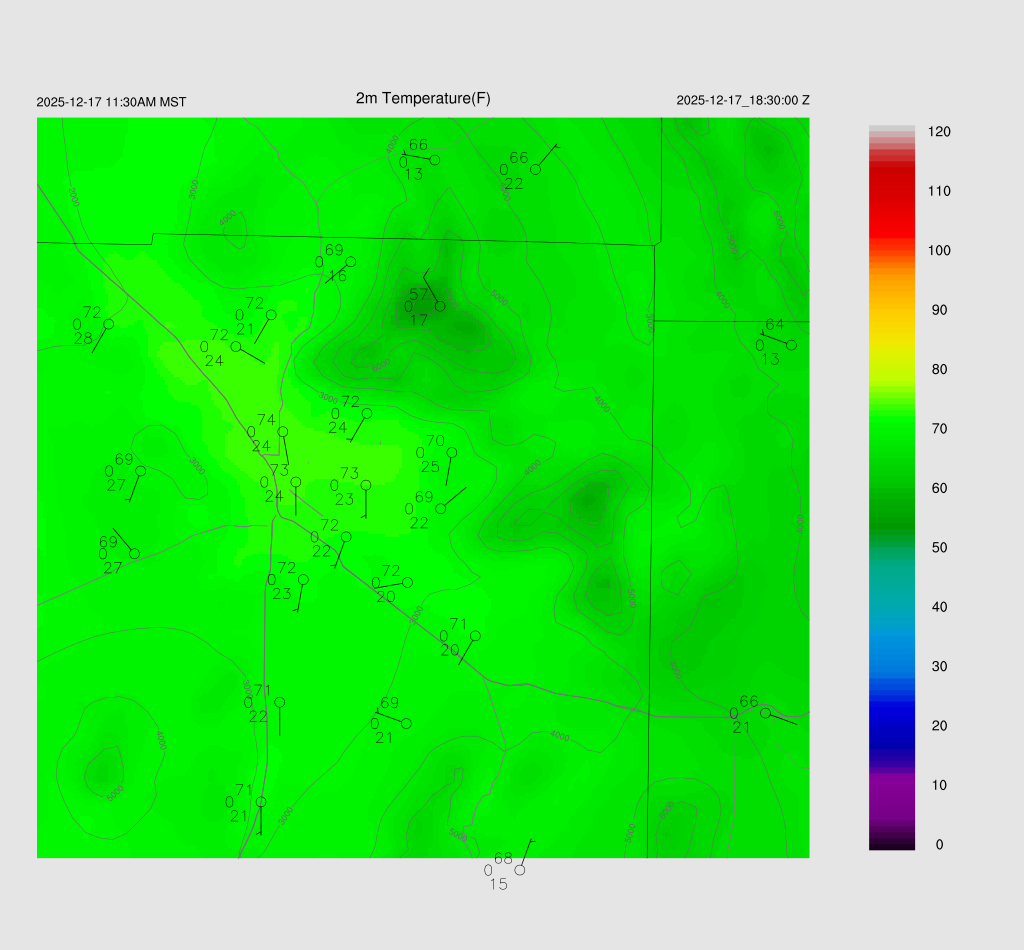The width and height of the screenshot is (1024, 950).
Task: Click the yellow colorbar band near 85
Action: click(891, 340)
